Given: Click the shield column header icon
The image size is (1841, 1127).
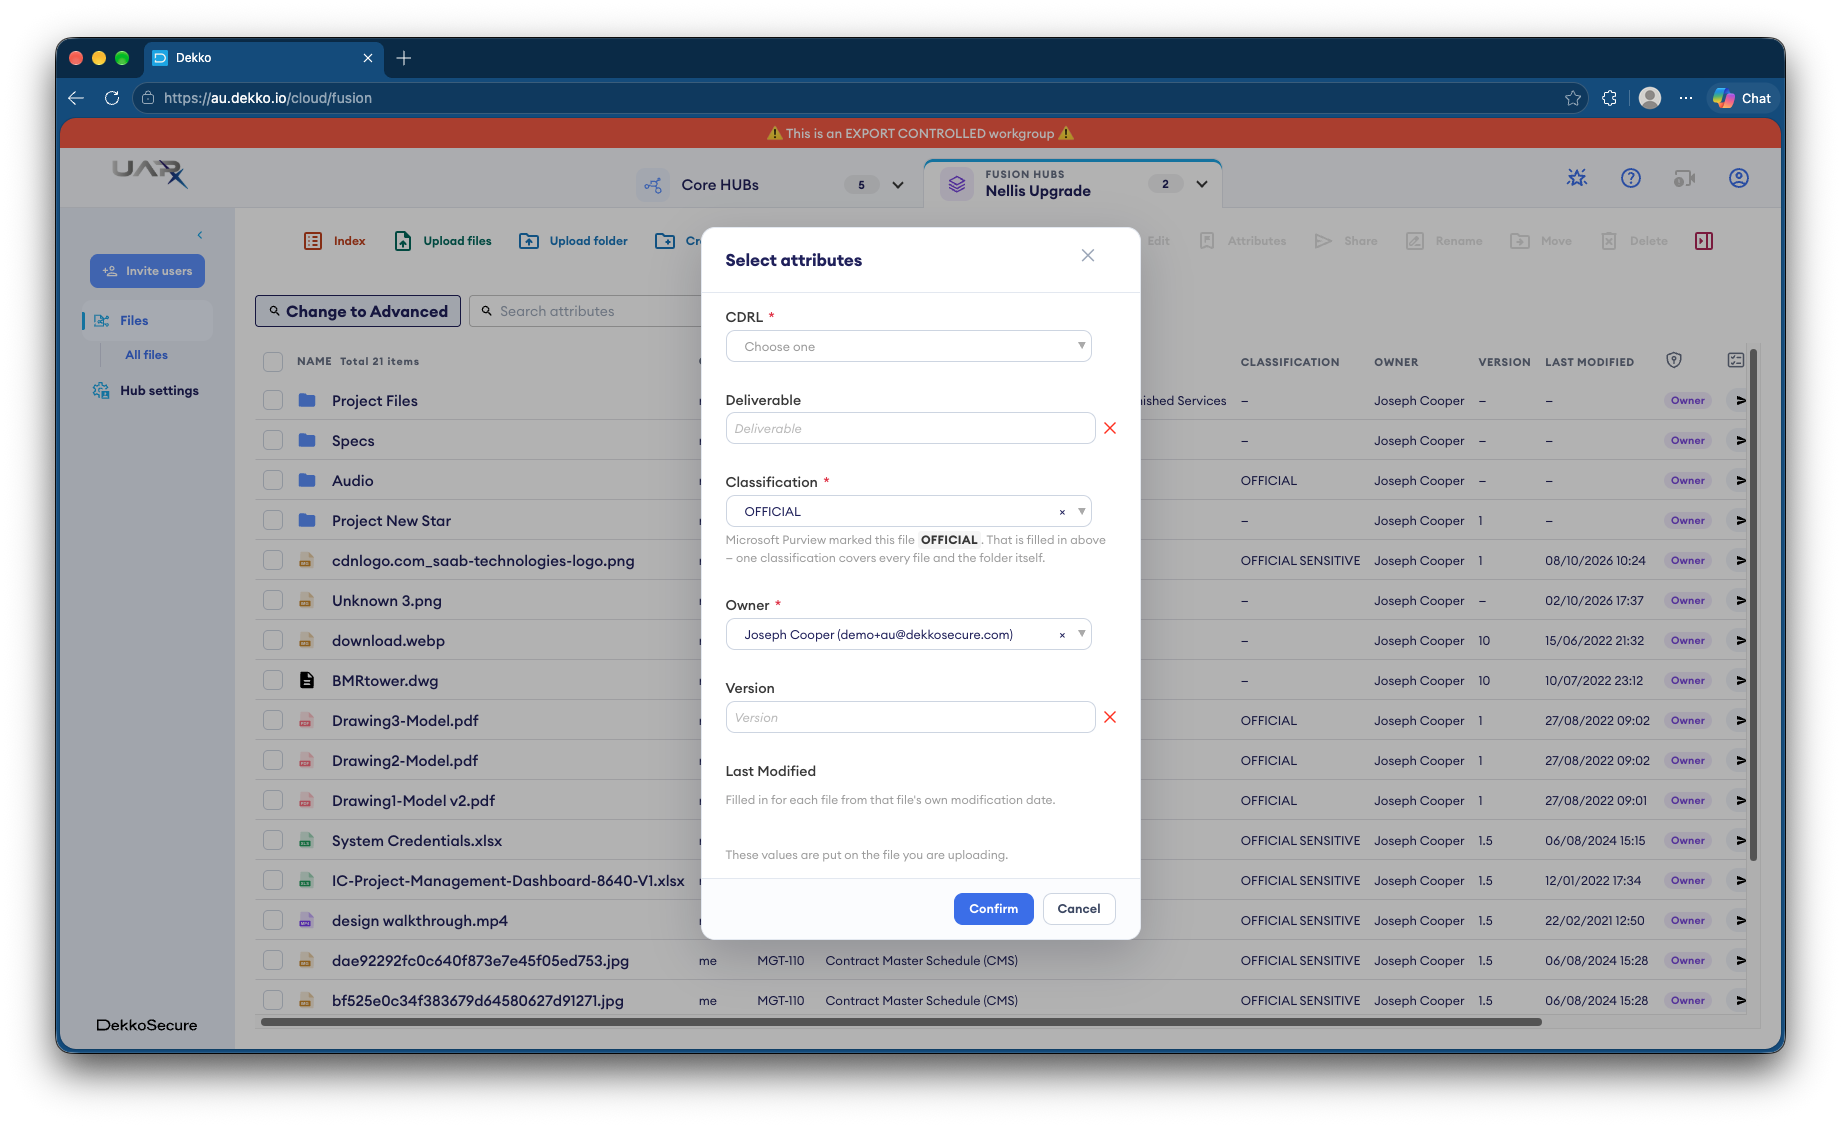Looking at the screenshot, I should click(1674, 360).
